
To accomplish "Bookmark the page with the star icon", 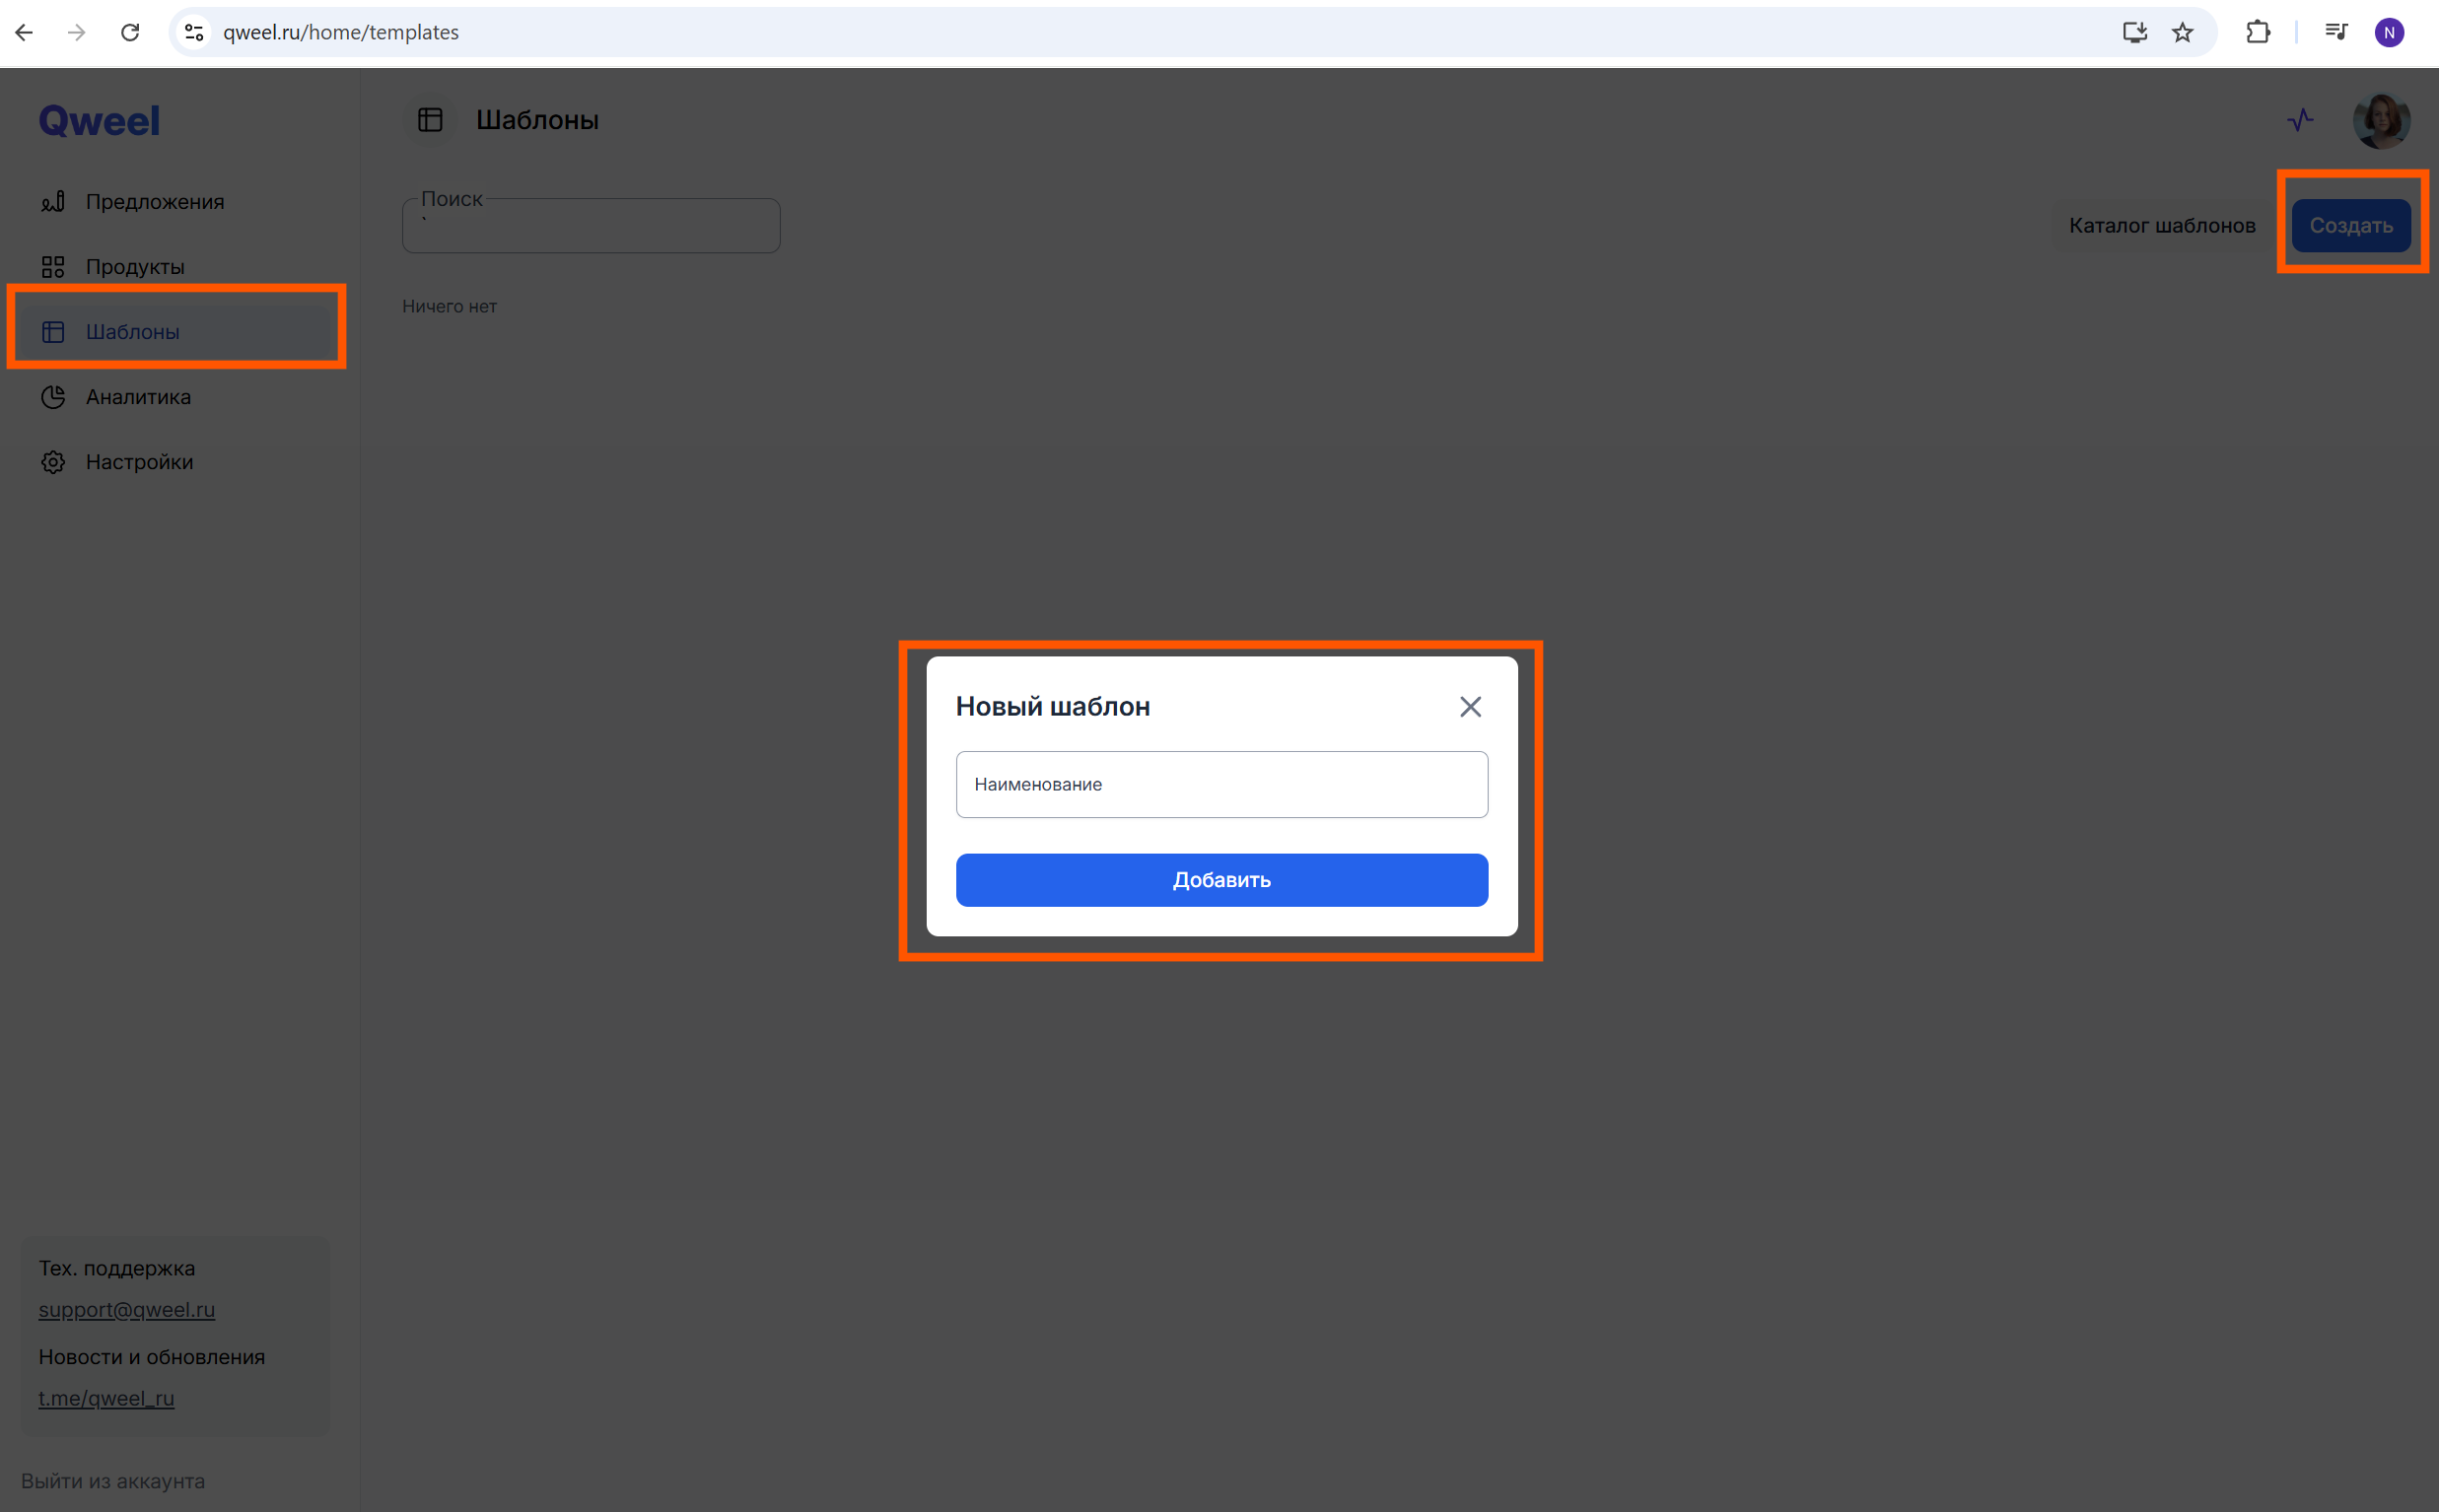I will 2182,33.
